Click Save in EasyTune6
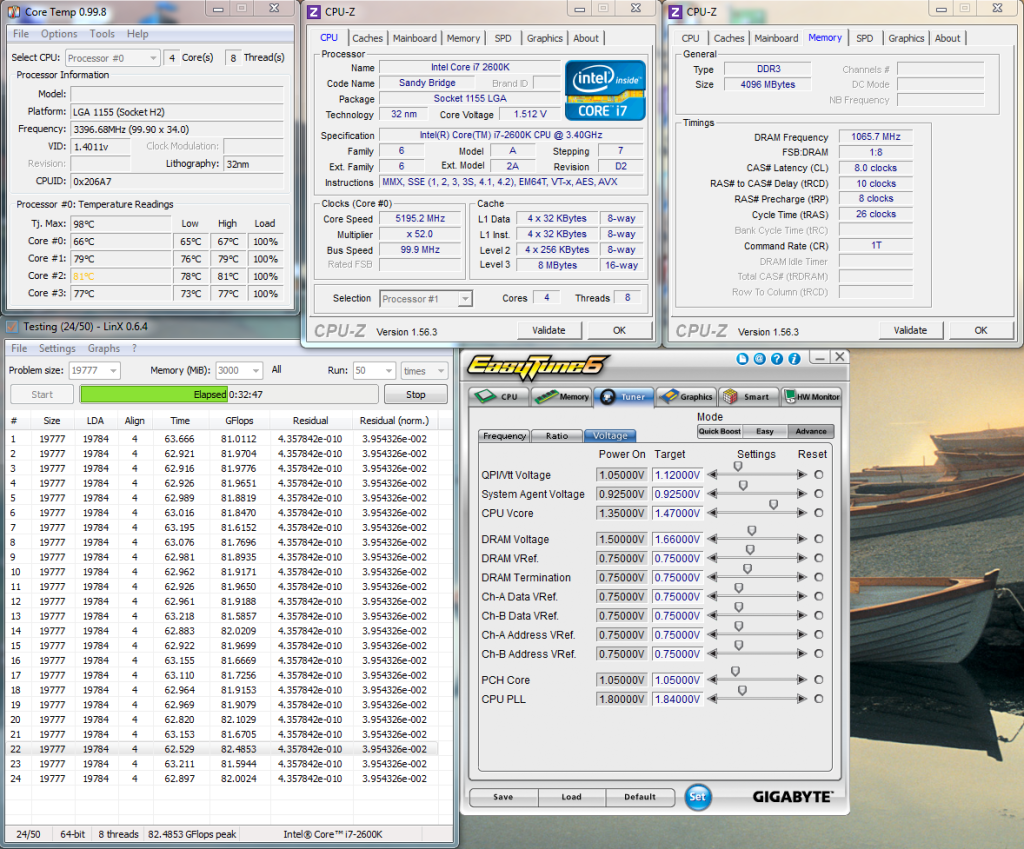The image size is (1024, 849). [503, 797]
